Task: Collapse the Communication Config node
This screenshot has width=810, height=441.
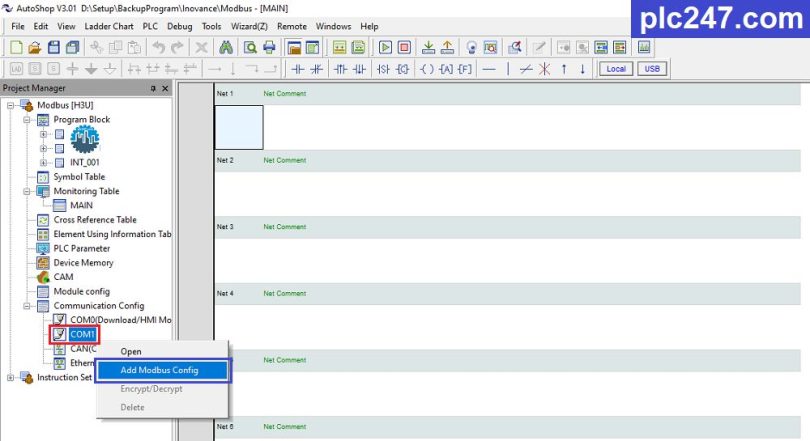Action: coord(27,306)
